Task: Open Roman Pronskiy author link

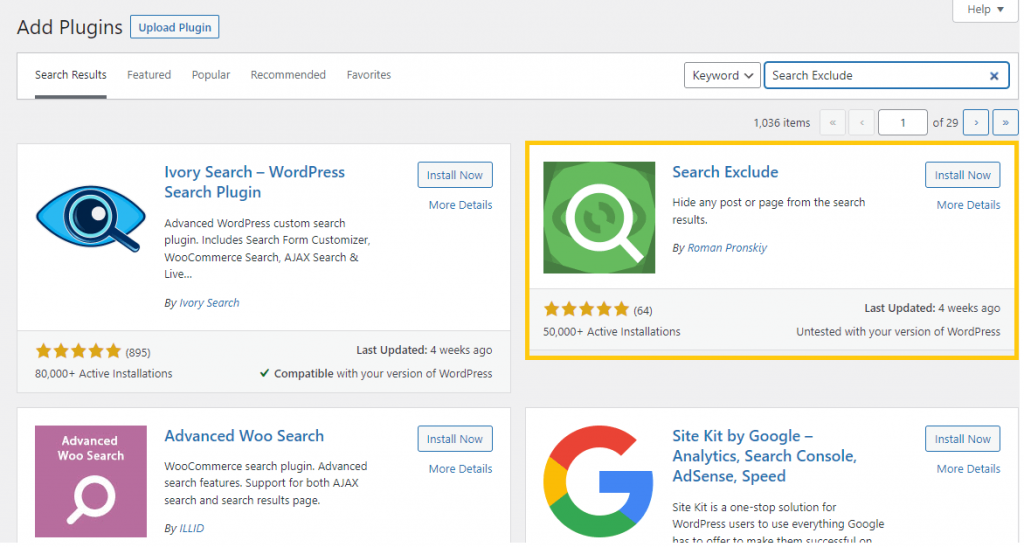Action: pos(729,249)
